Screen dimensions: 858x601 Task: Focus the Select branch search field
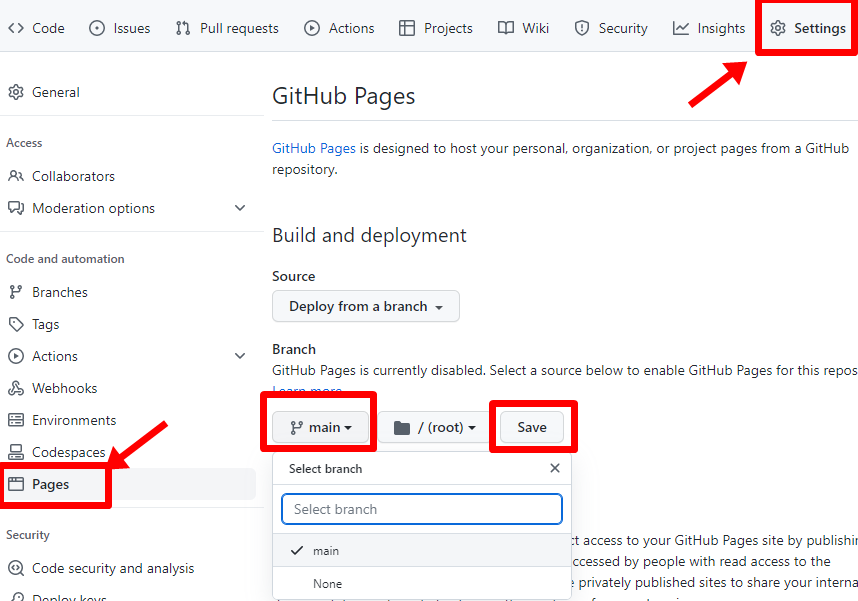coord(421,509)
